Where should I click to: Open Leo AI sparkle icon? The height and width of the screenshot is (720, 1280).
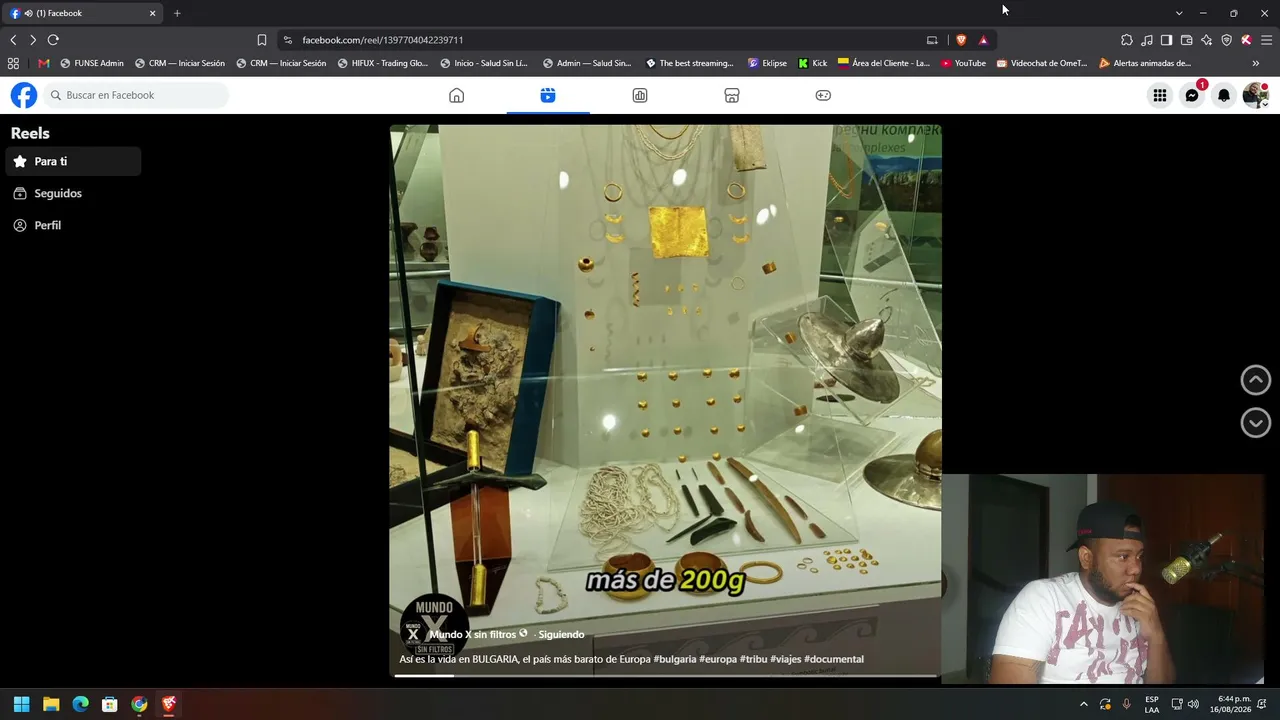pos(1207,40)
